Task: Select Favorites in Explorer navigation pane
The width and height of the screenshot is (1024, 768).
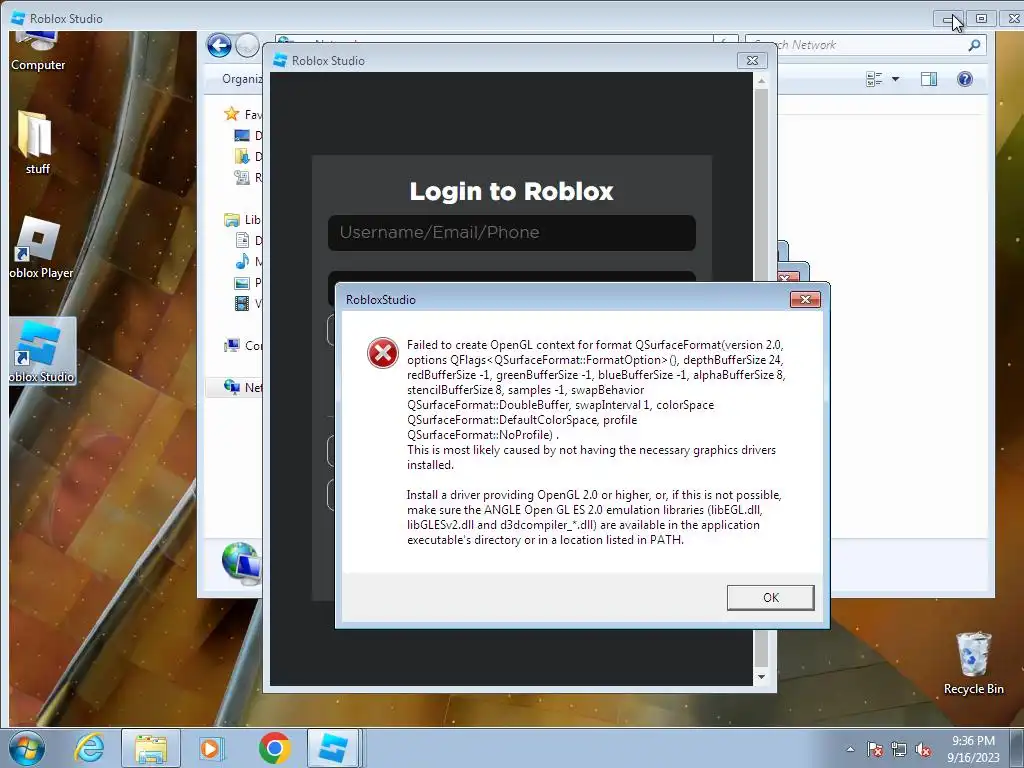Action: pos(242,114)
